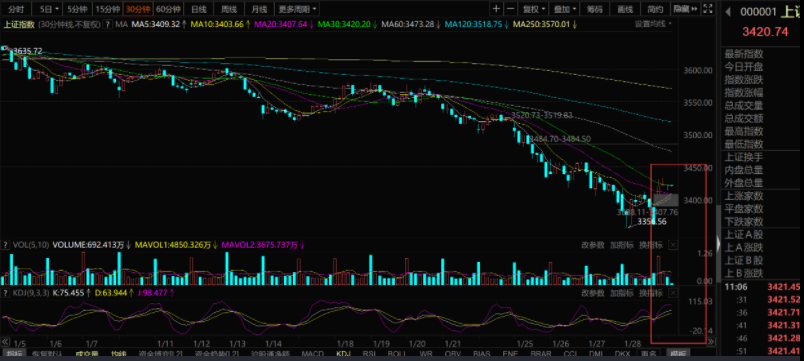Click the fullscreen expand icon
Screen dimensions: 804x361
708,9
